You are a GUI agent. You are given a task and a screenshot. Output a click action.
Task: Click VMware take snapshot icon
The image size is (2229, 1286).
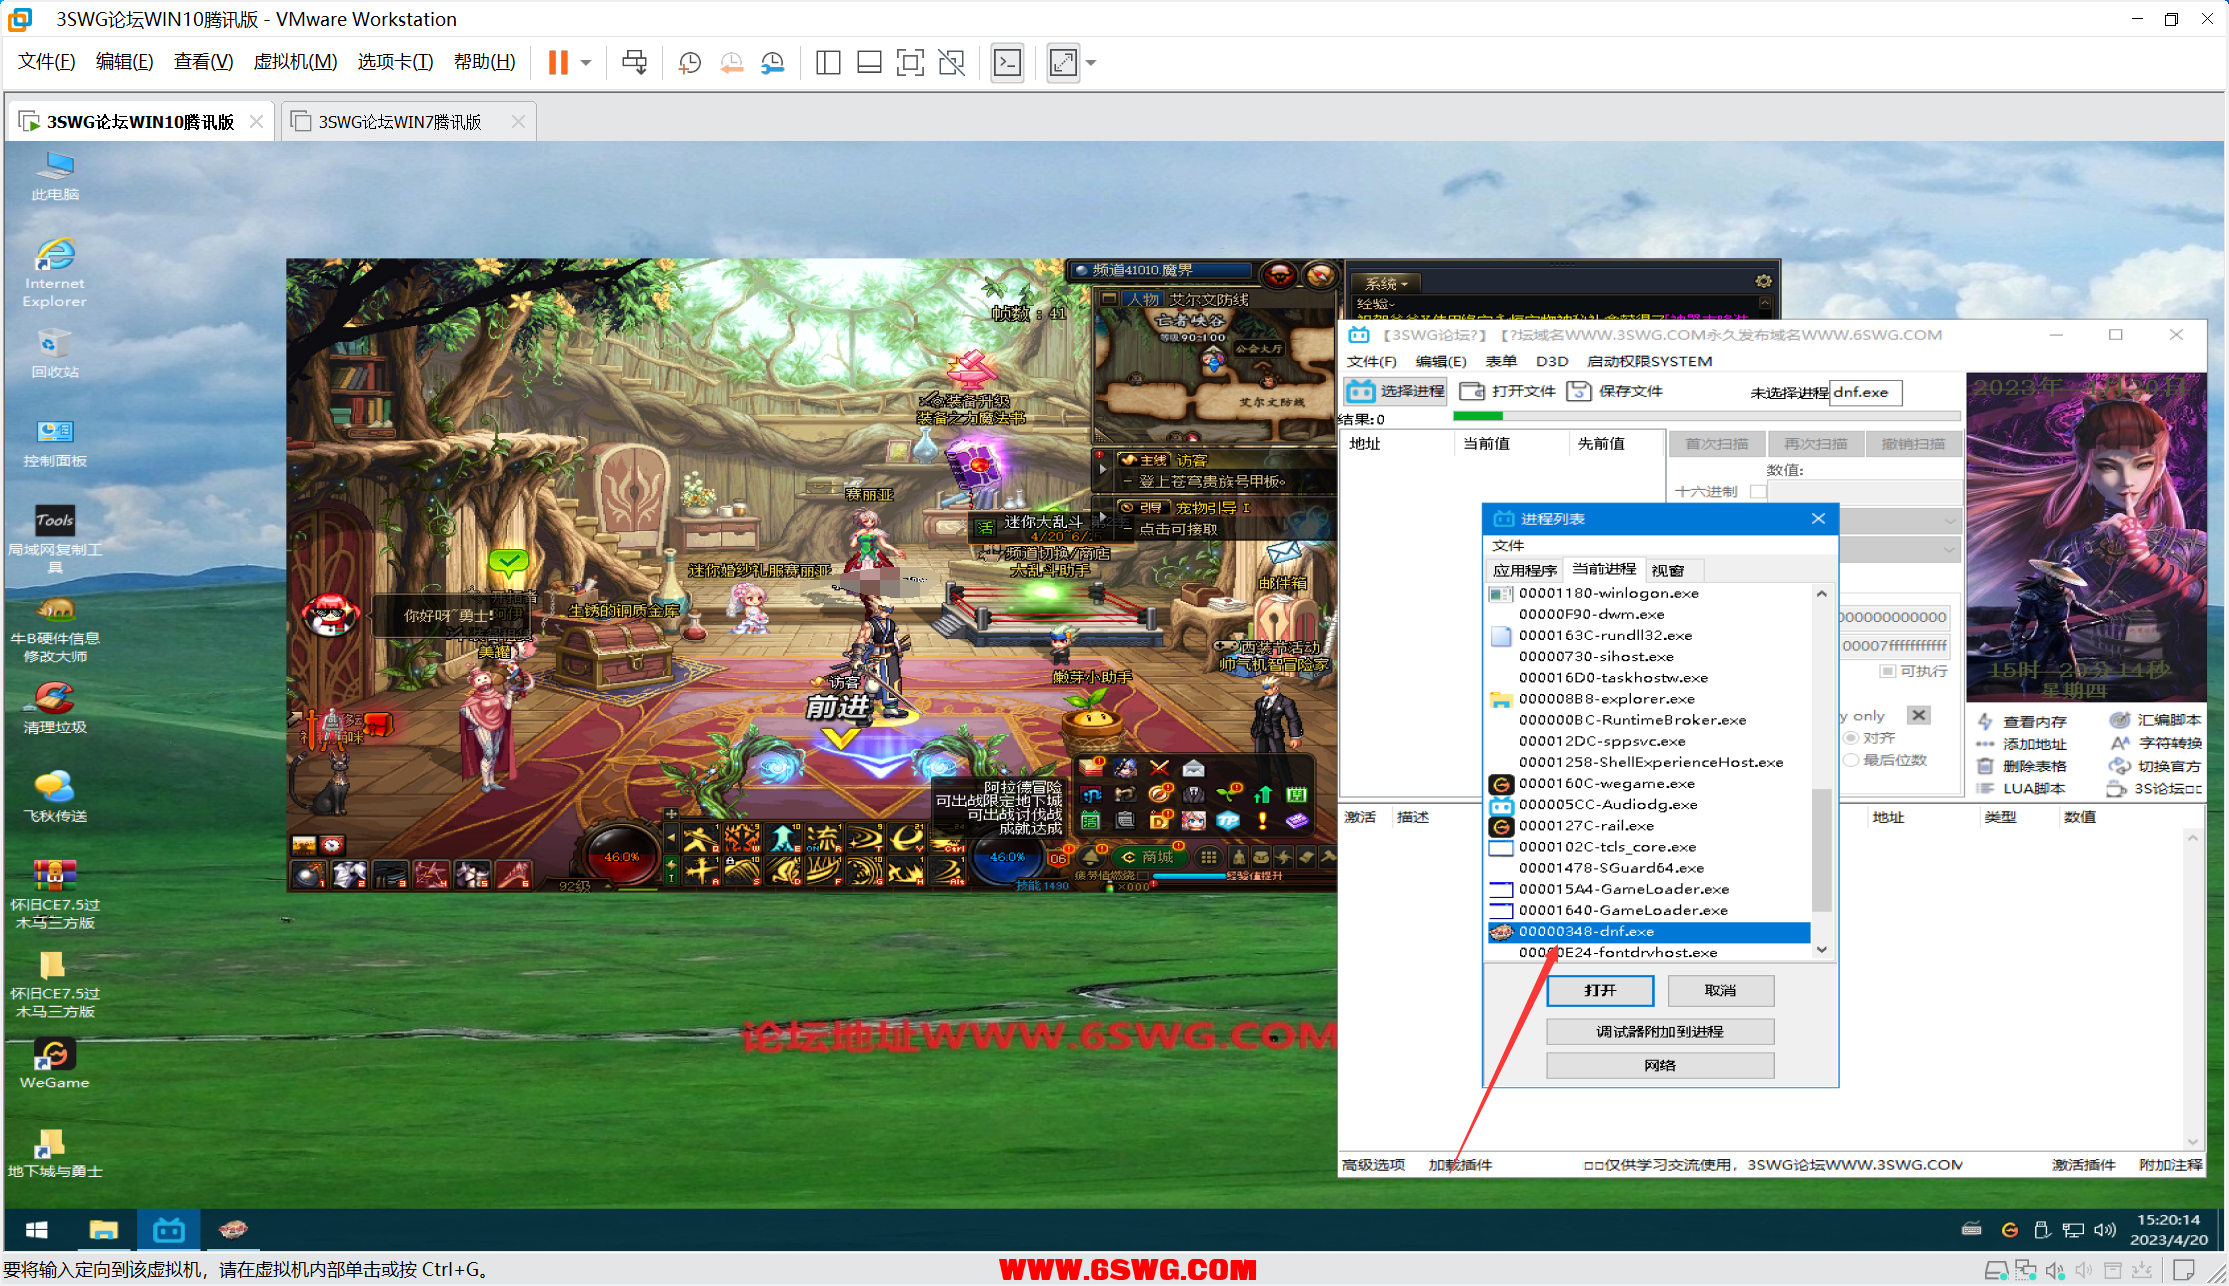tap(689, 63)
